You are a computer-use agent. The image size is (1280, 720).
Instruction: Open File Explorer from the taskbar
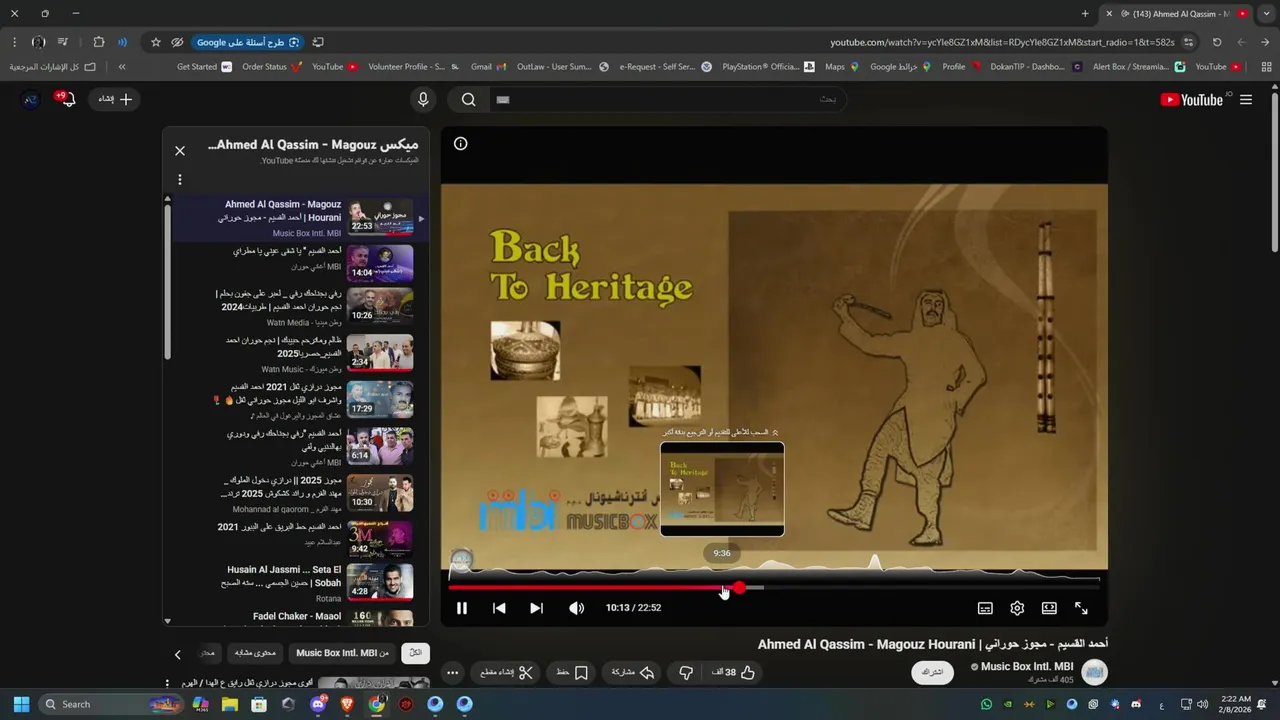[x=230, y=704]
